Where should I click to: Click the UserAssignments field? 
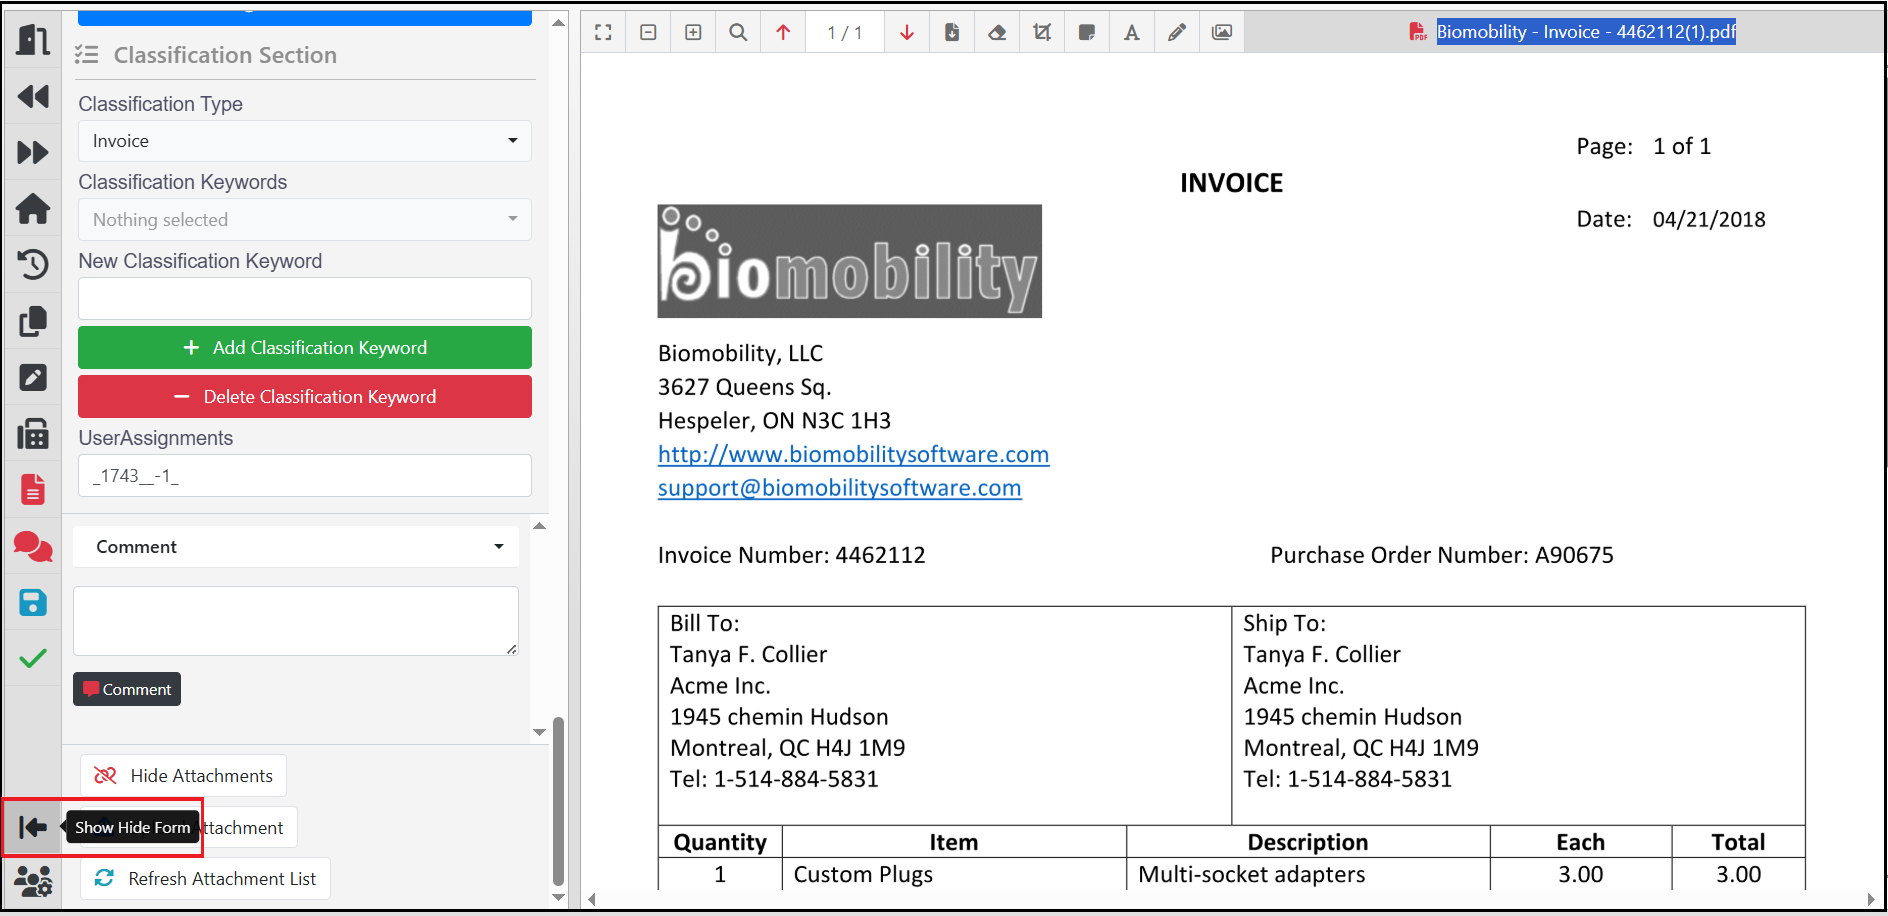[305, 476]
